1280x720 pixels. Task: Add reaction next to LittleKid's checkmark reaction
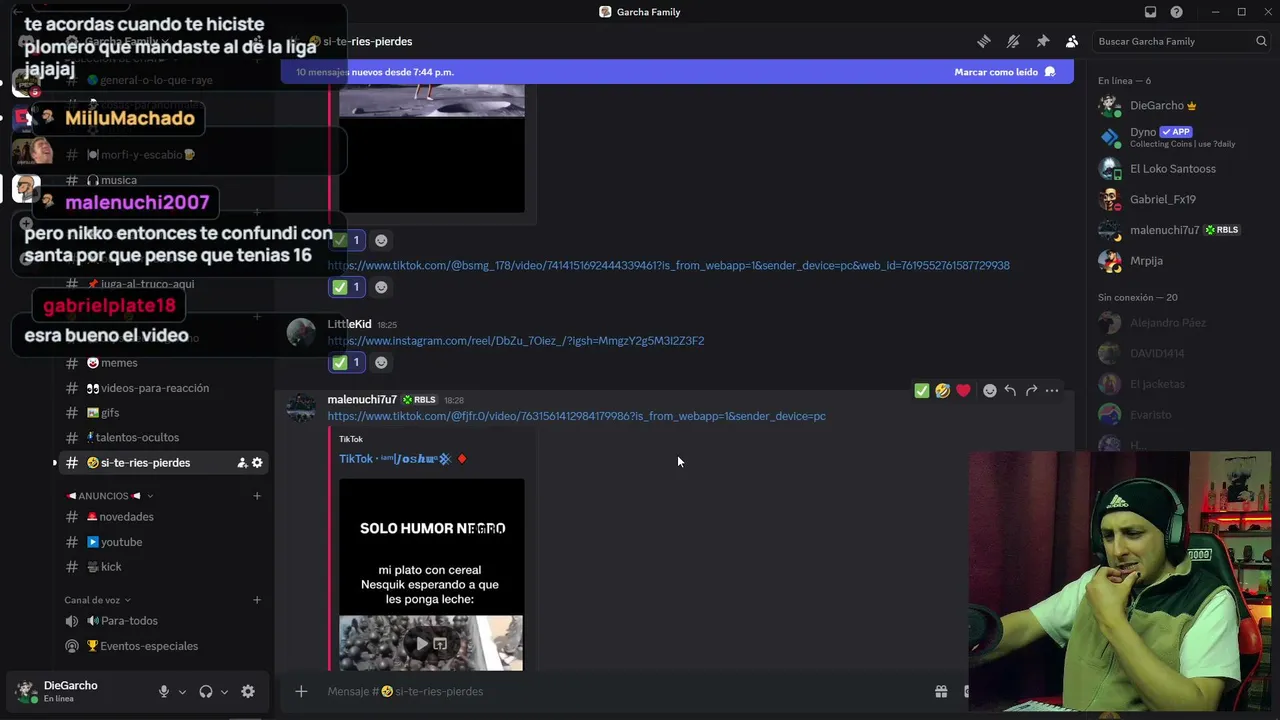(381, 362)
